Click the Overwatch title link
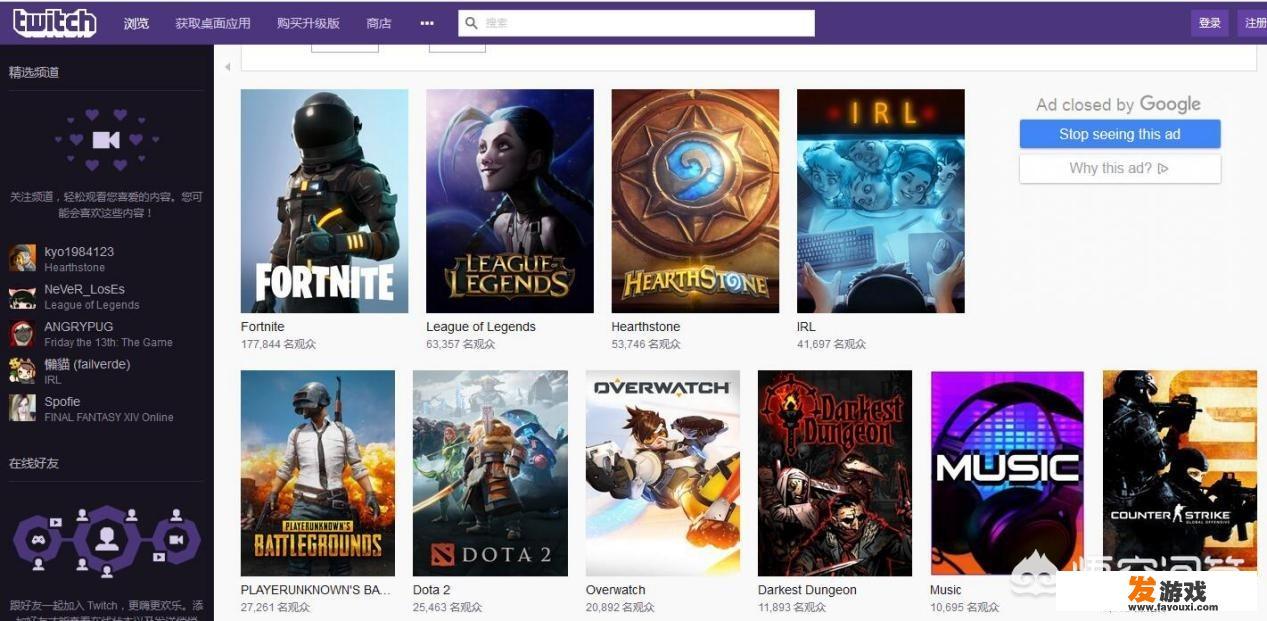Viewport: 1267px width, 621px height. 616,590
